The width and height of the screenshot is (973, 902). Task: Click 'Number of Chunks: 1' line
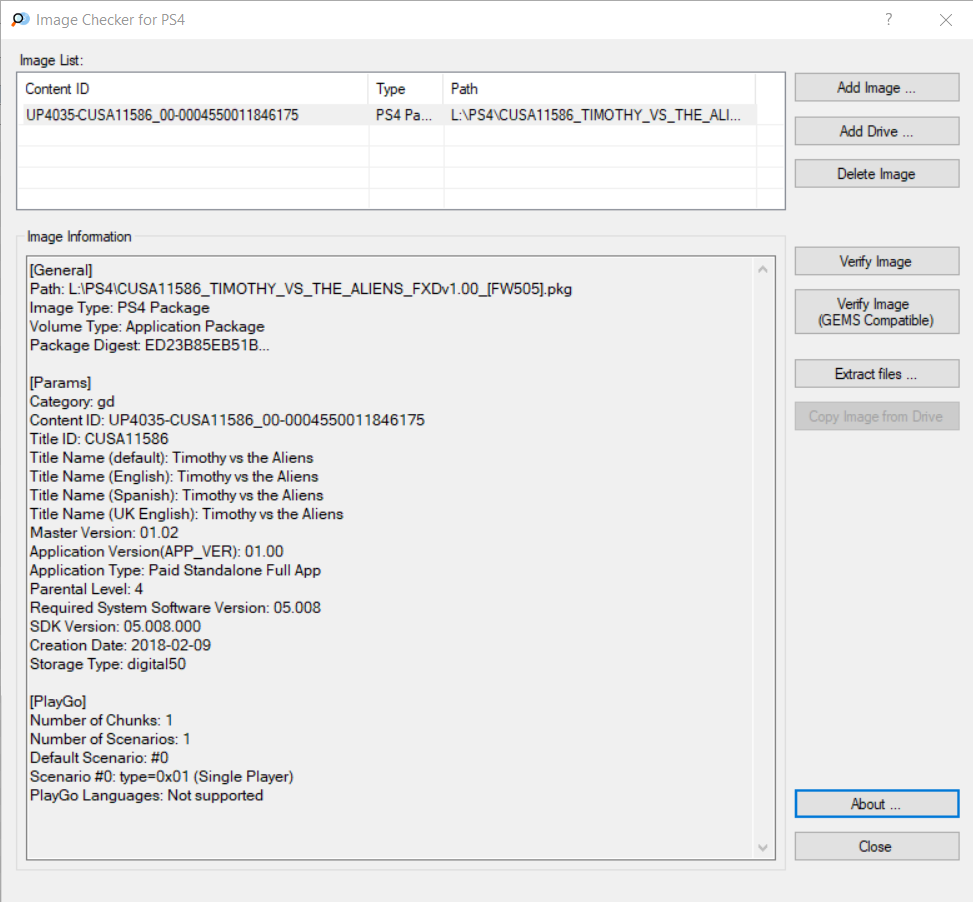[102, 720]
